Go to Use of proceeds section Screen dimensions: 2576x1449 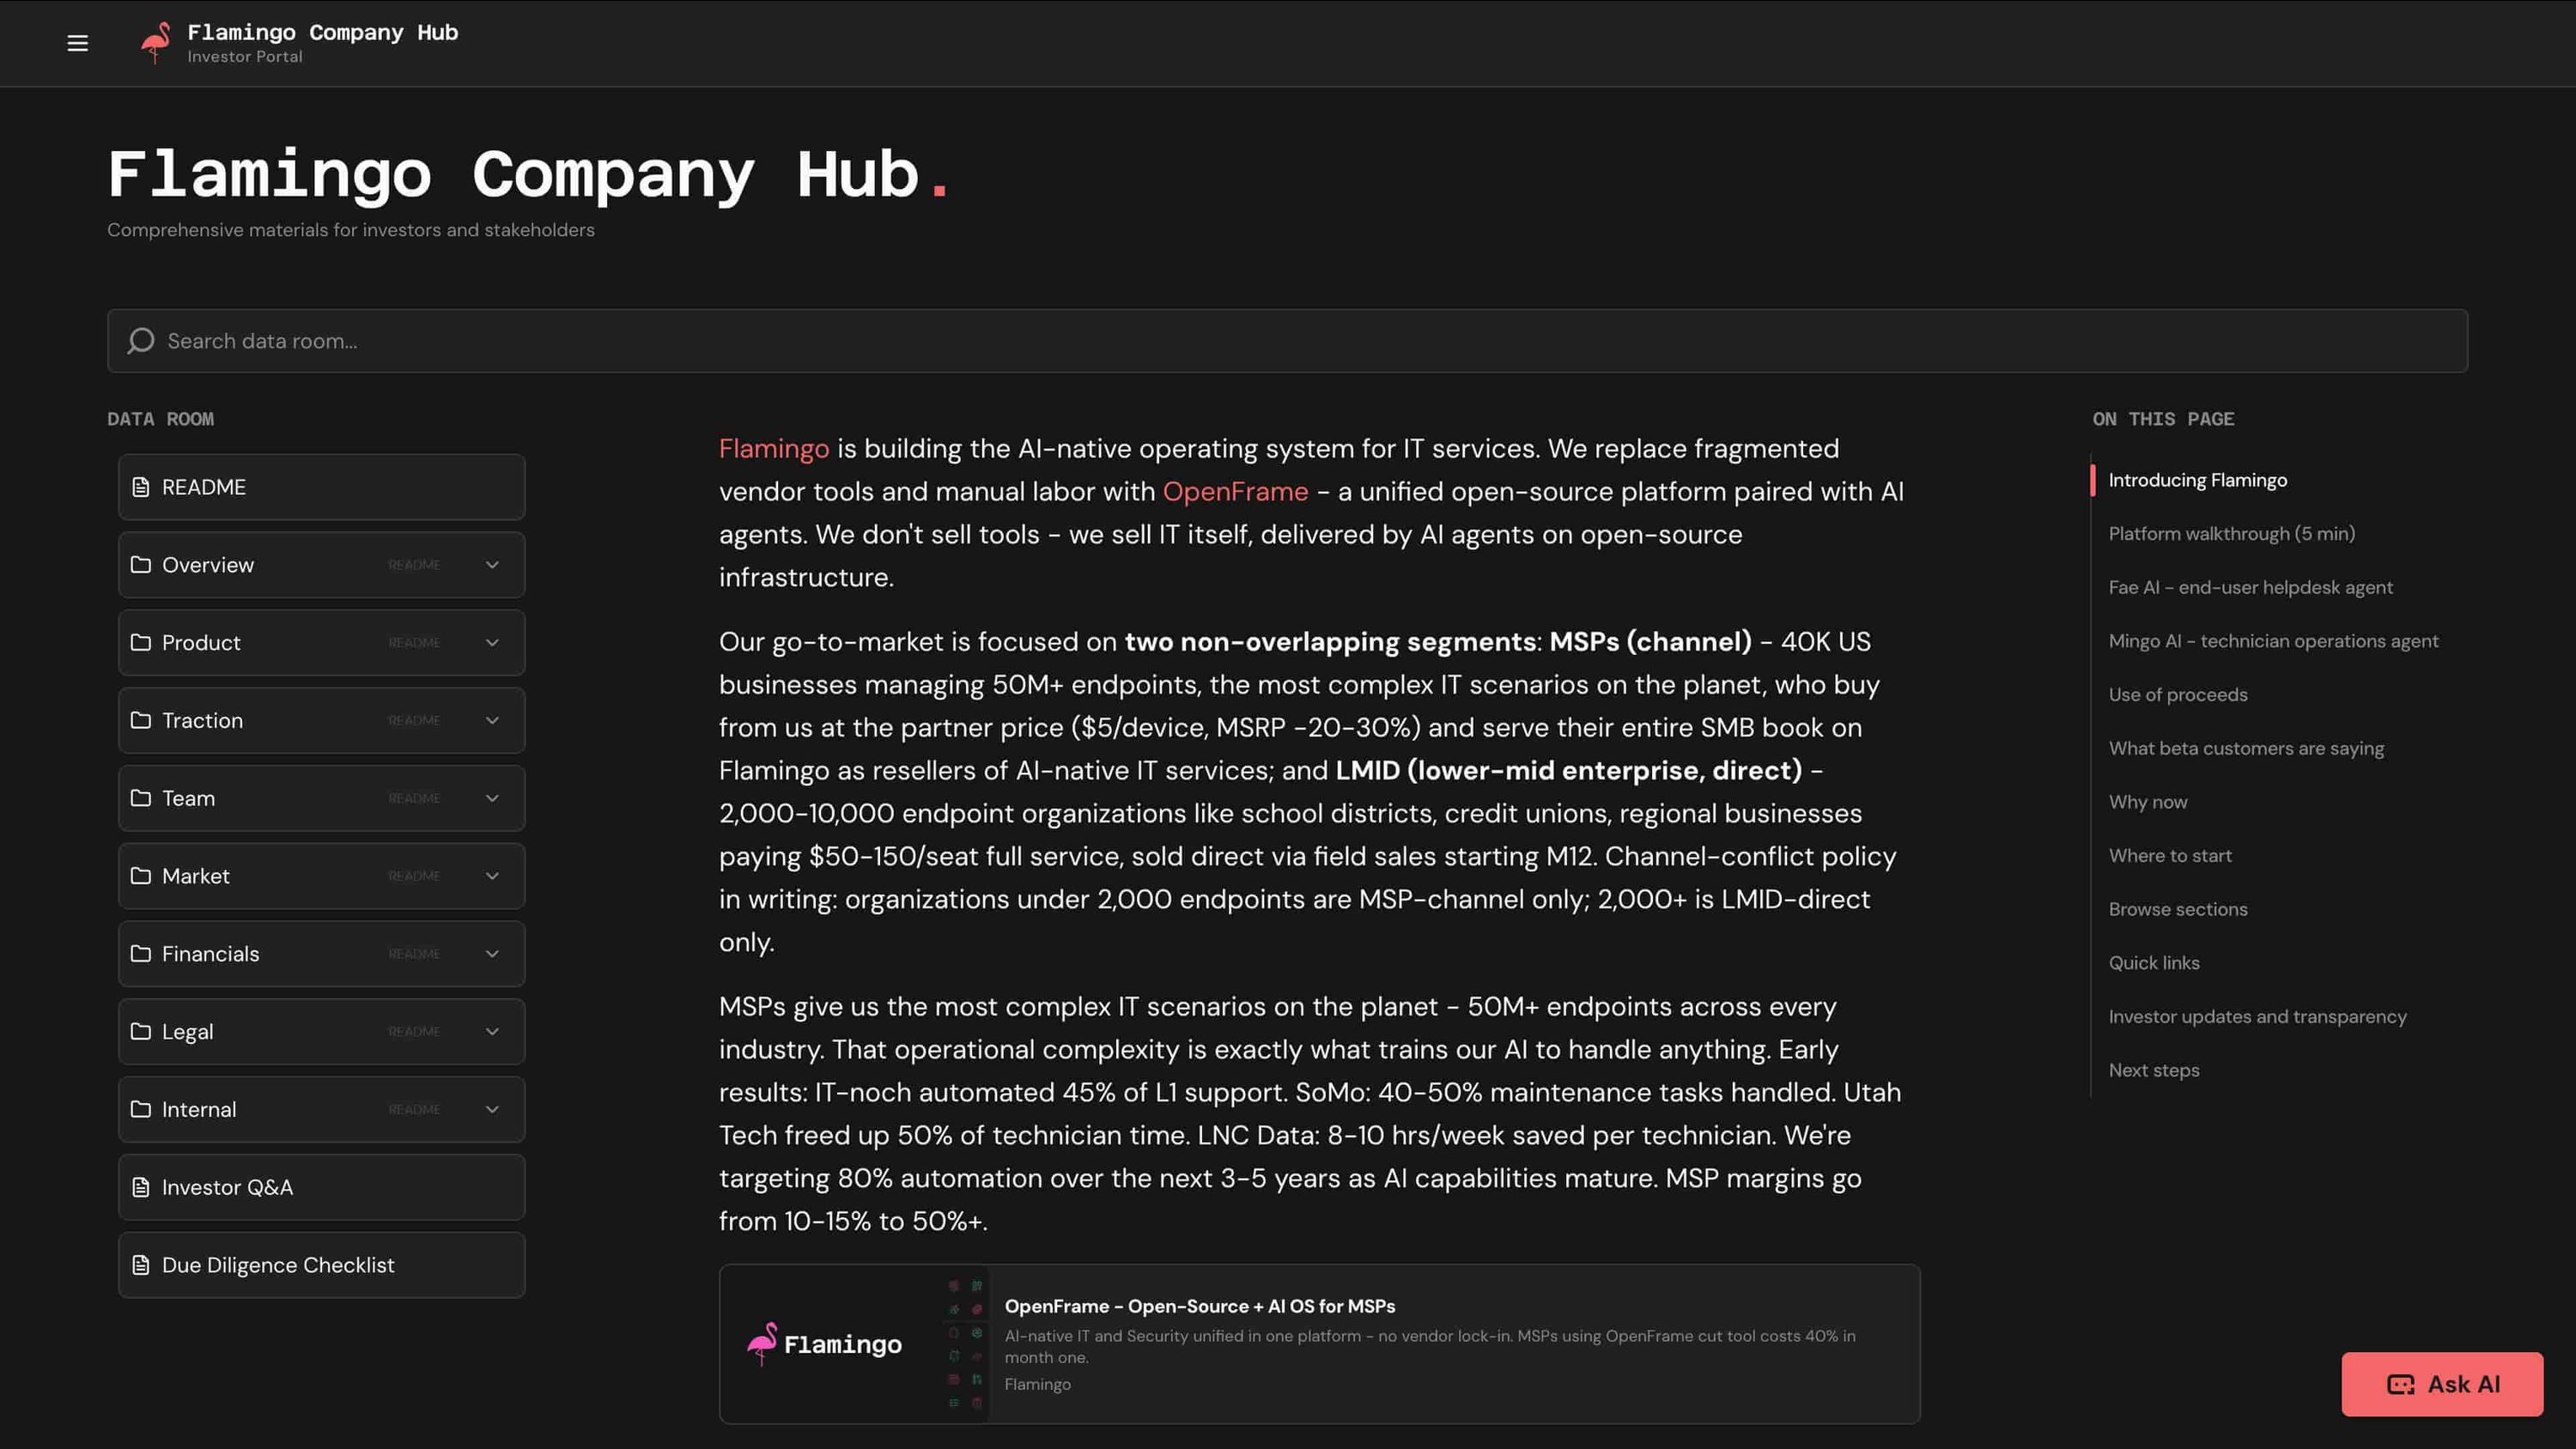[2177, 695]
